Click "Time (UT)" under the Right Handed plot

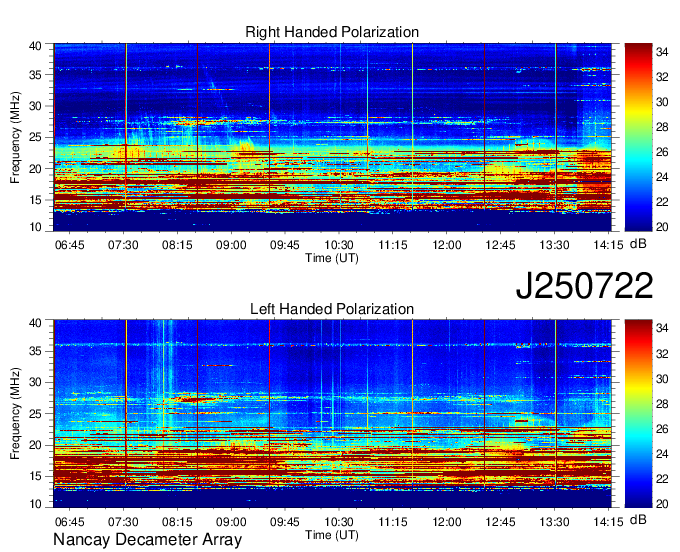332,258
